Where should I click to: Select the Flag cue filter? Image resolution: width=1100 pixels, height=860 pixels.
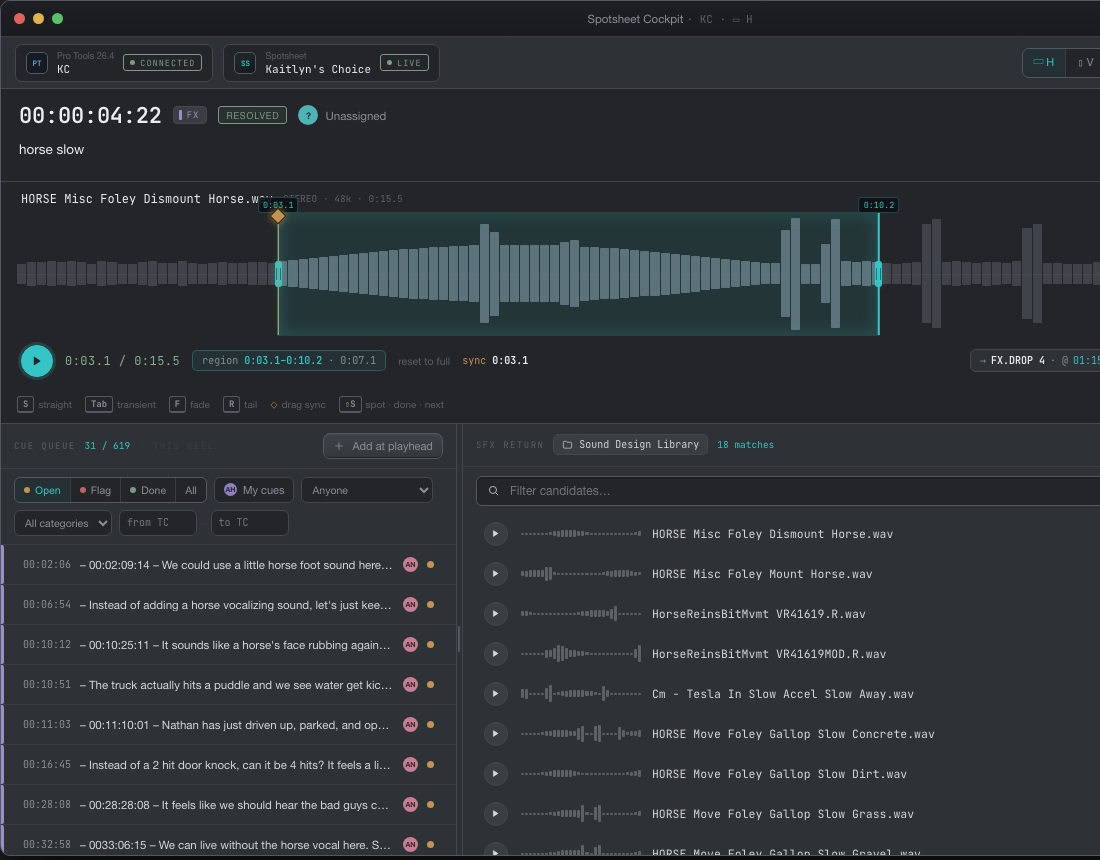95,490
